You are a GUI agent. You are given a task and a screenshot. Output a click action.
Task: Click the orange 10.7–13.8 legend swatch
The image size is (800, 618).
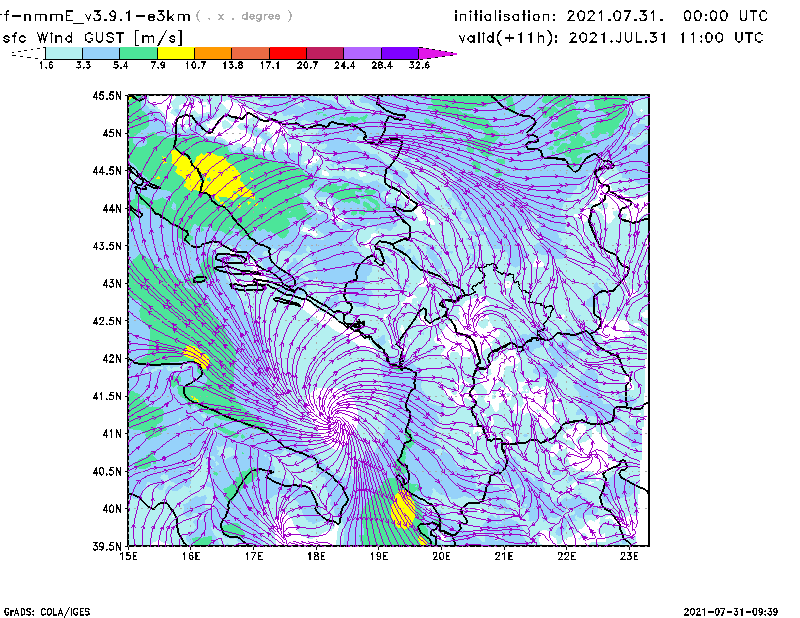coord(213,53)
